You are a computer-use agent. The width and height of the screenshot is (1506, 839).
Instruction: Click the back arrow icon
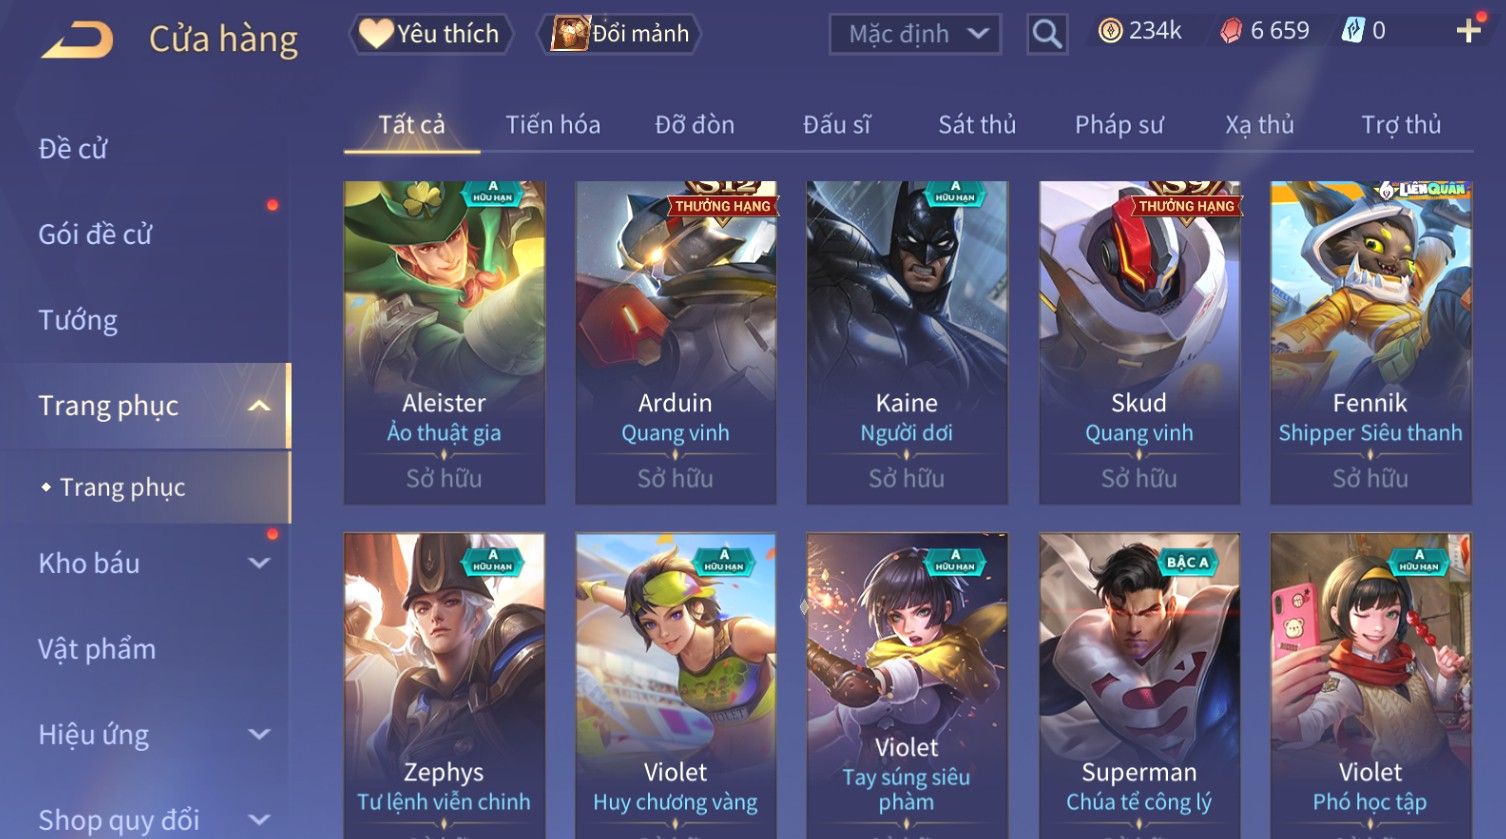(77, 40)
